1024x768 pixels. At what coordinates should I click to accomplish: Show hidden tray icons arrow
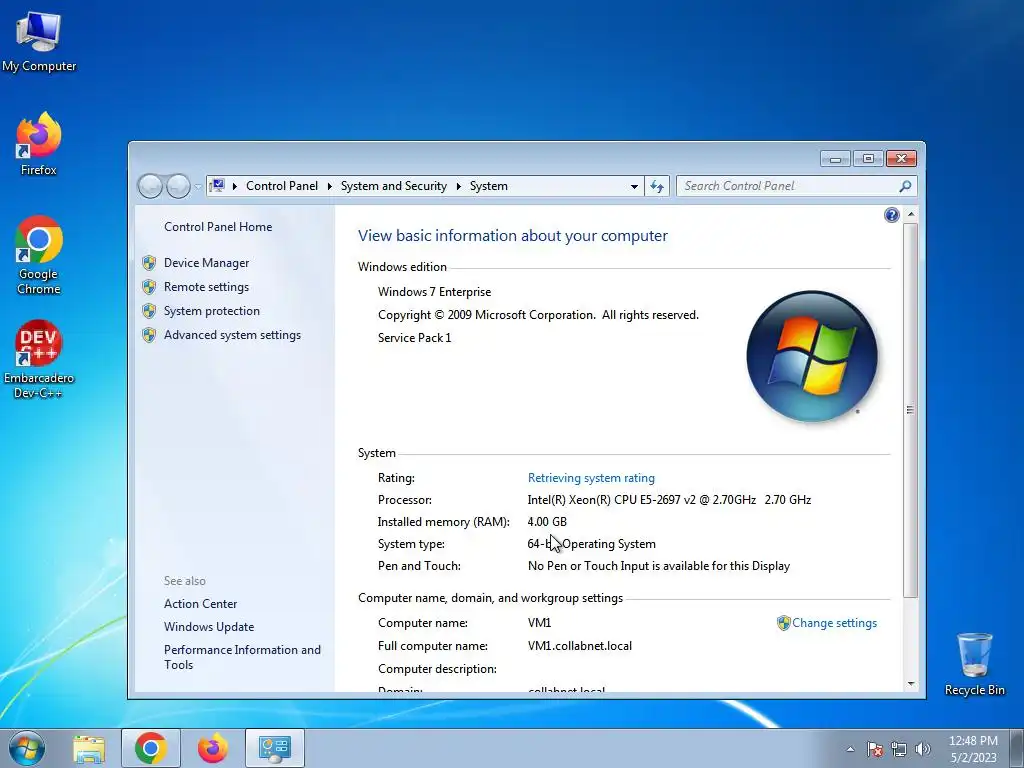pyautogui.click(x=850, y=749)
